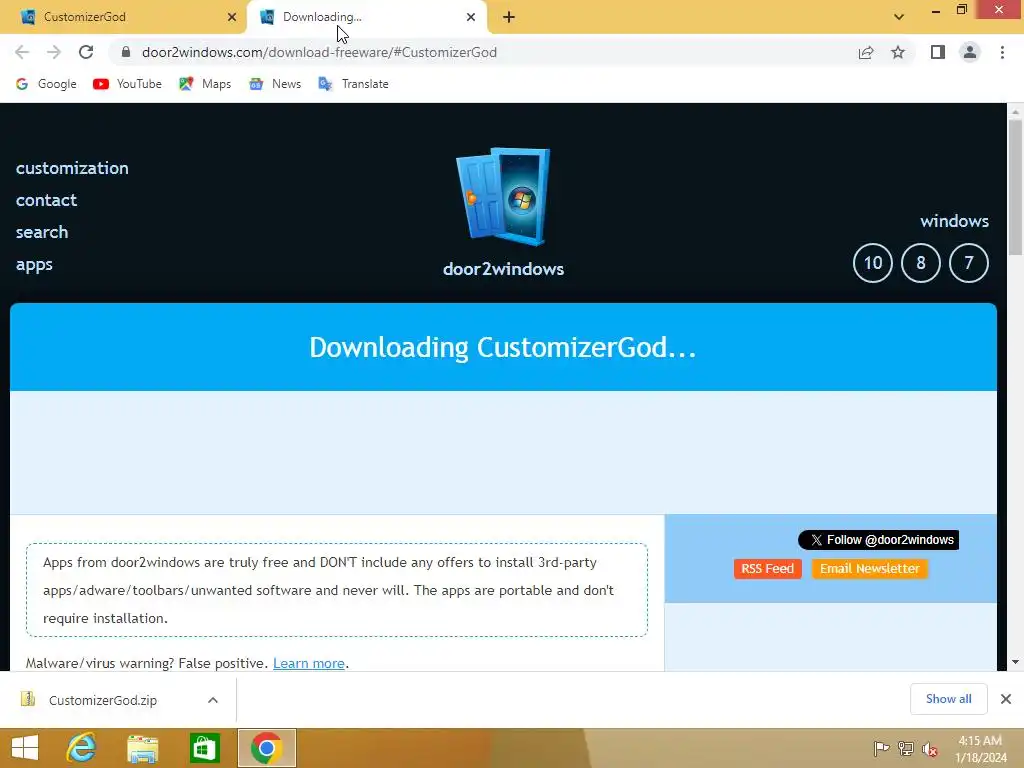The image size is (1024, 768).
Task: Open the Translate bookmark
Action: (x=353, y=84)
